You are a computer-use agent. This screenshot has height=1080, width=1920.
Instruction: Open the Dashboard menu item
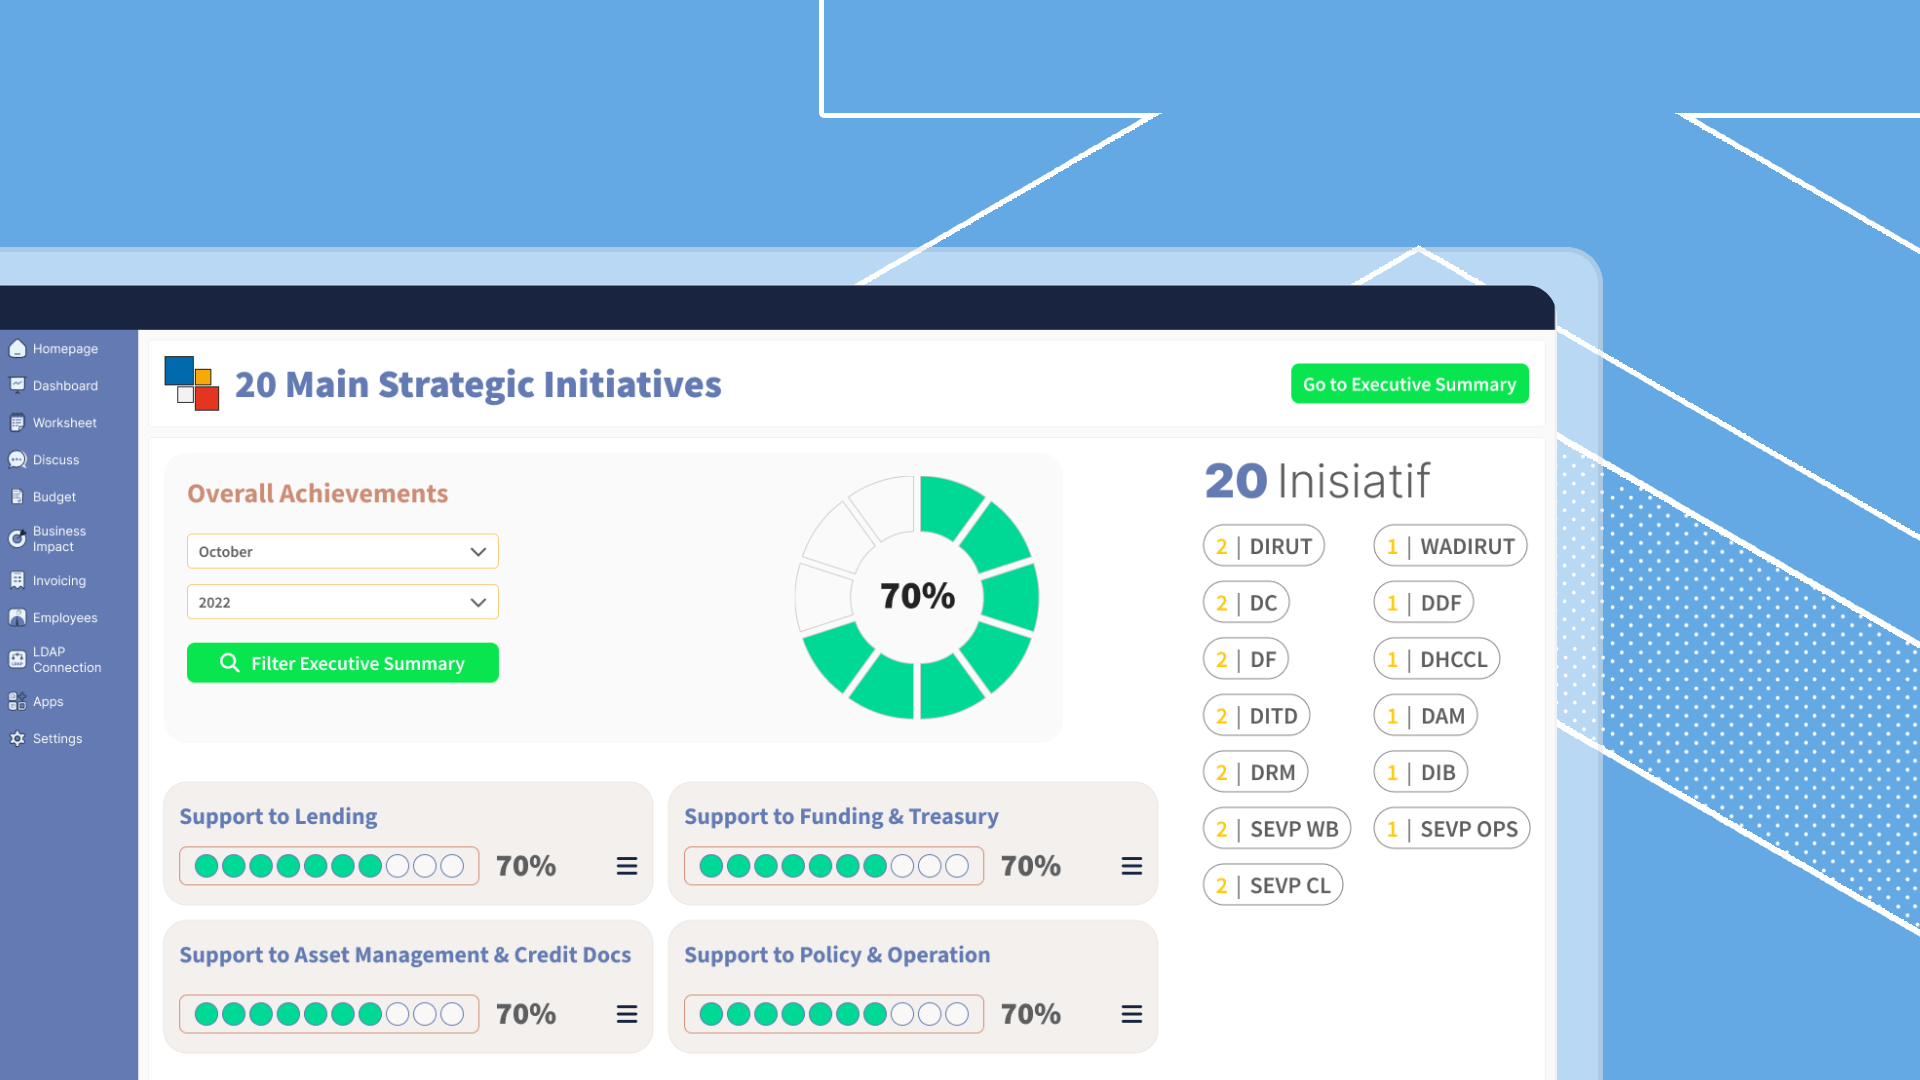pos(65,386)
